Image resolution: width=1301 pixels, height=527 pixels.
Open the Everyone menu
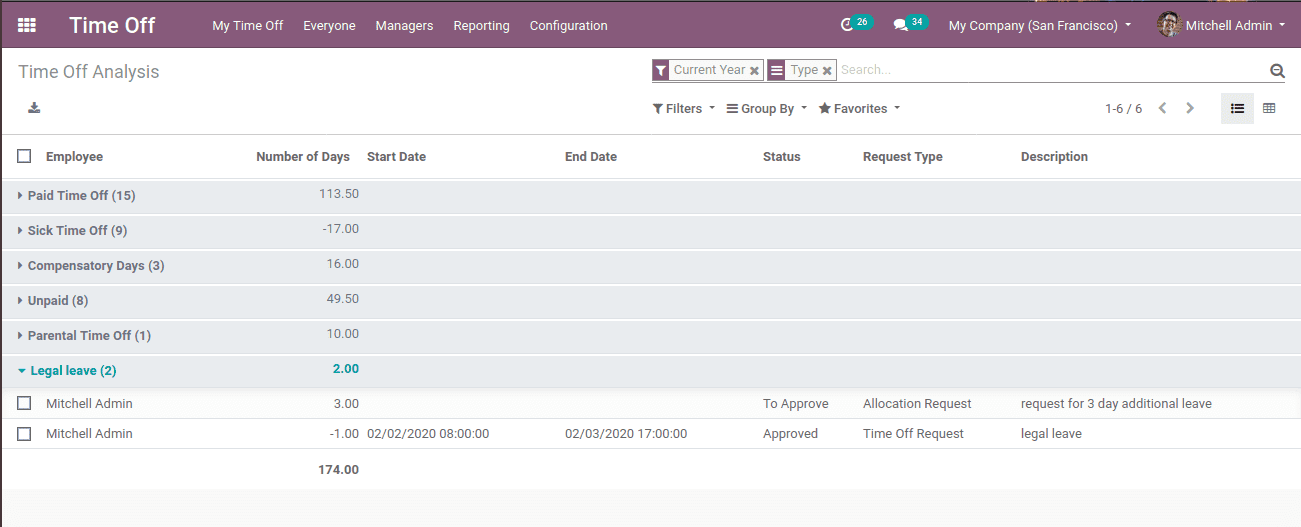[329, 25]
